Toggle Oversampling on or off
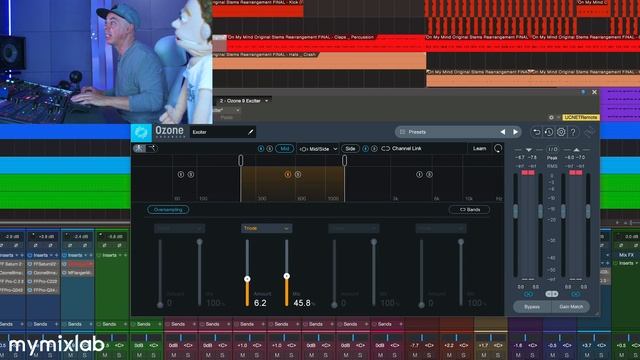The image size is (640, 360). coord(168,209)
